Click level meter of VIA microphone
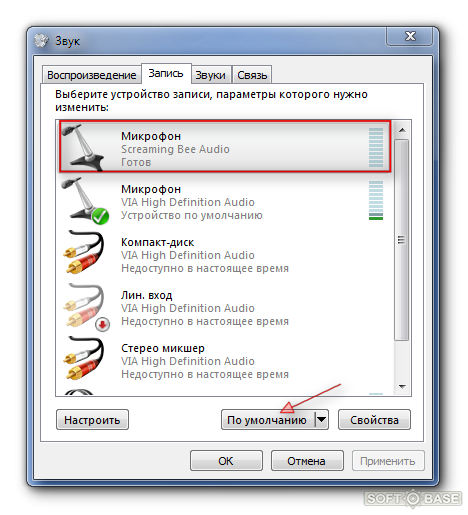The height and width of the screenshot is (515, 468). [376, 200]
